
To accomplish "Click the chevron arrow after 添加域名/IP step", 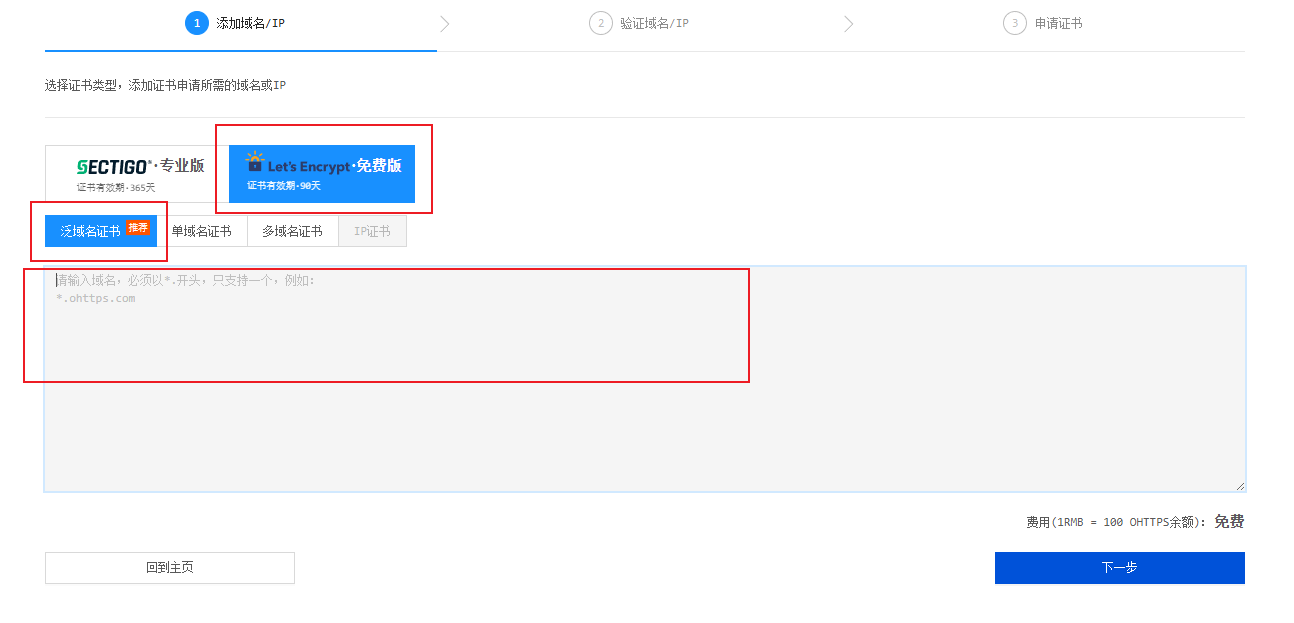I will (x=445, y=24).
